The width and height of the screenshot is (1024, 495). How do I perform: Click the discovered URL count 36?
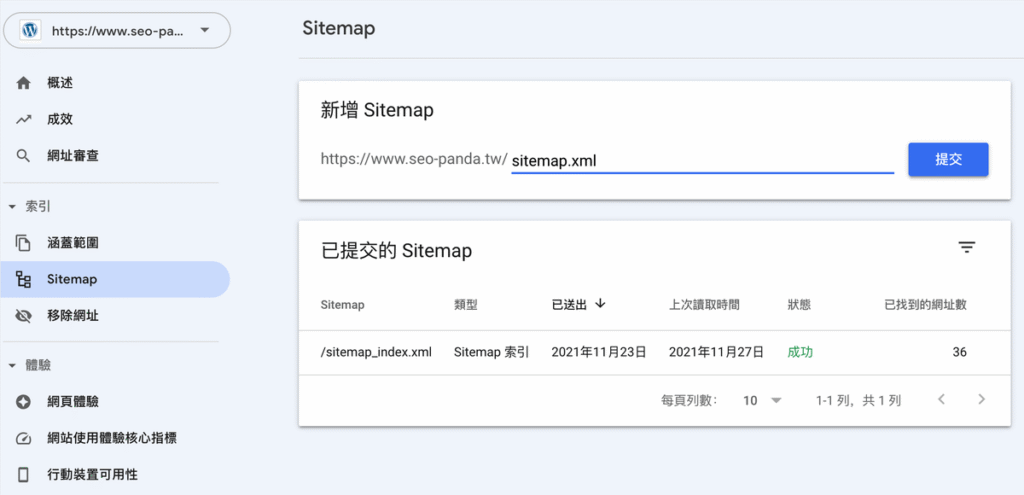959,353
